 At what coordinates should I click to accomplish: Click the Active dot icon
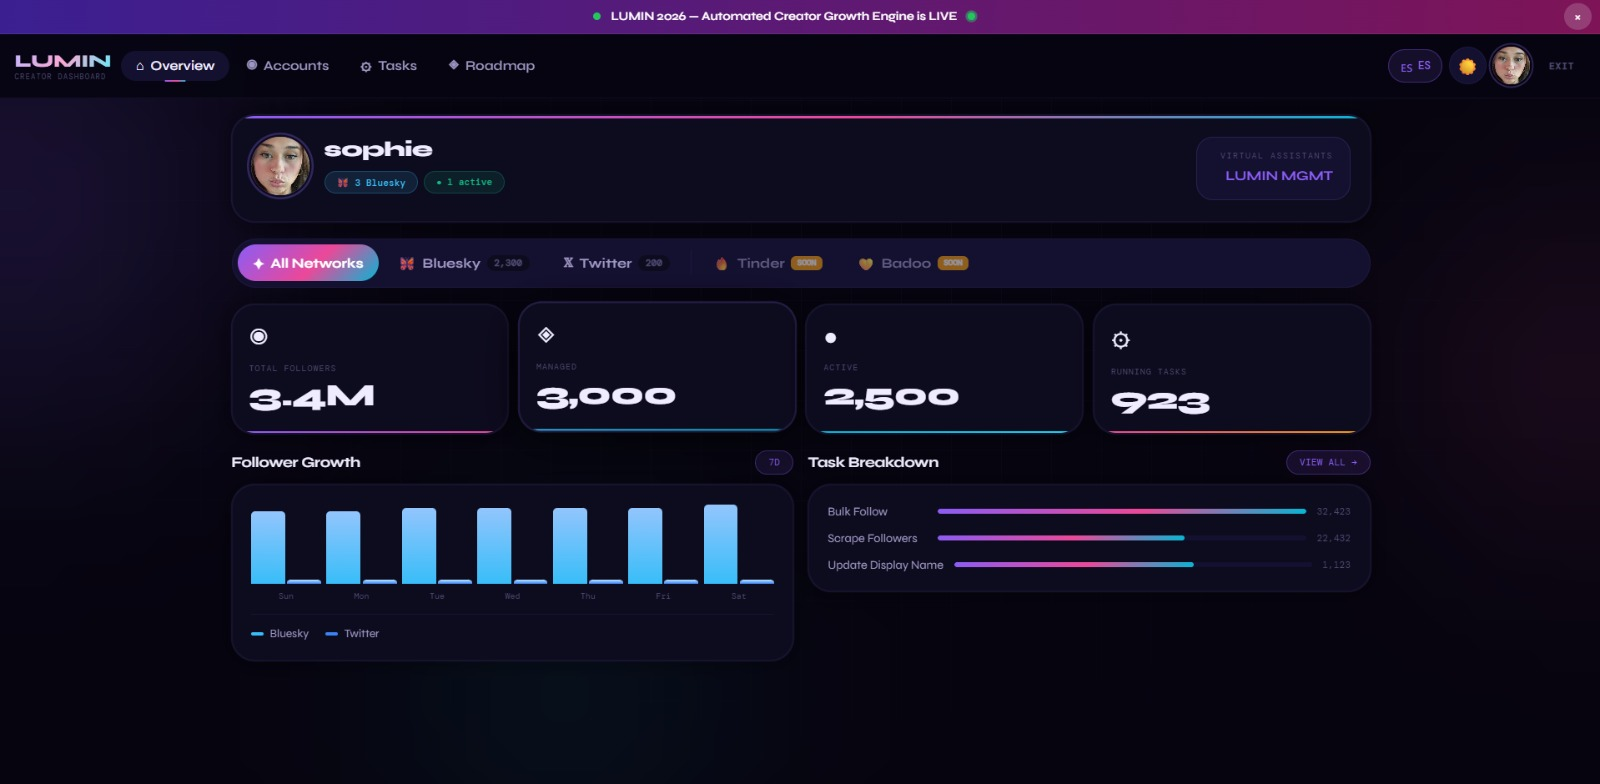(x=830, y=338)
